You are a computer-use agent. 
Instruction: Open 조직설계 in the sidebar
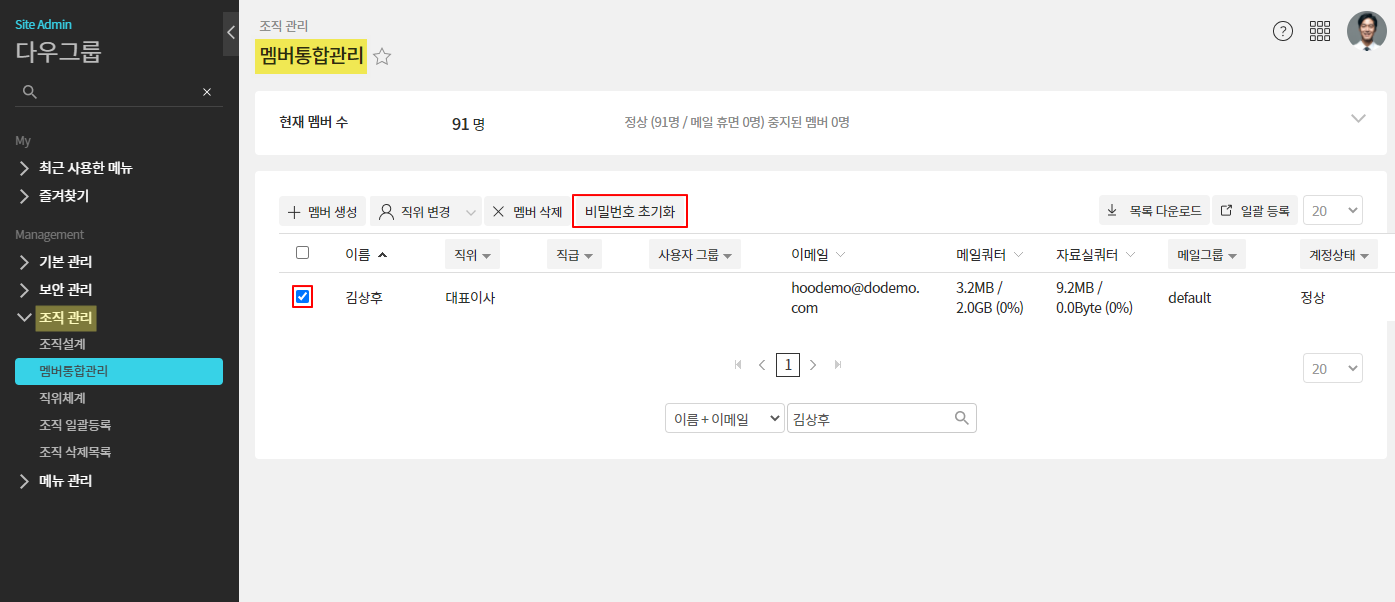[62, 344]
